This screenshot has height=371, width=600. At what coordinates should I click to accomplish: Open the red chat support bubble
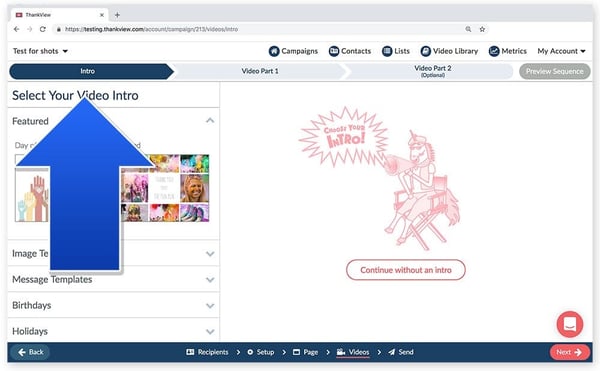pyautogui.click(x=570, y=324)
